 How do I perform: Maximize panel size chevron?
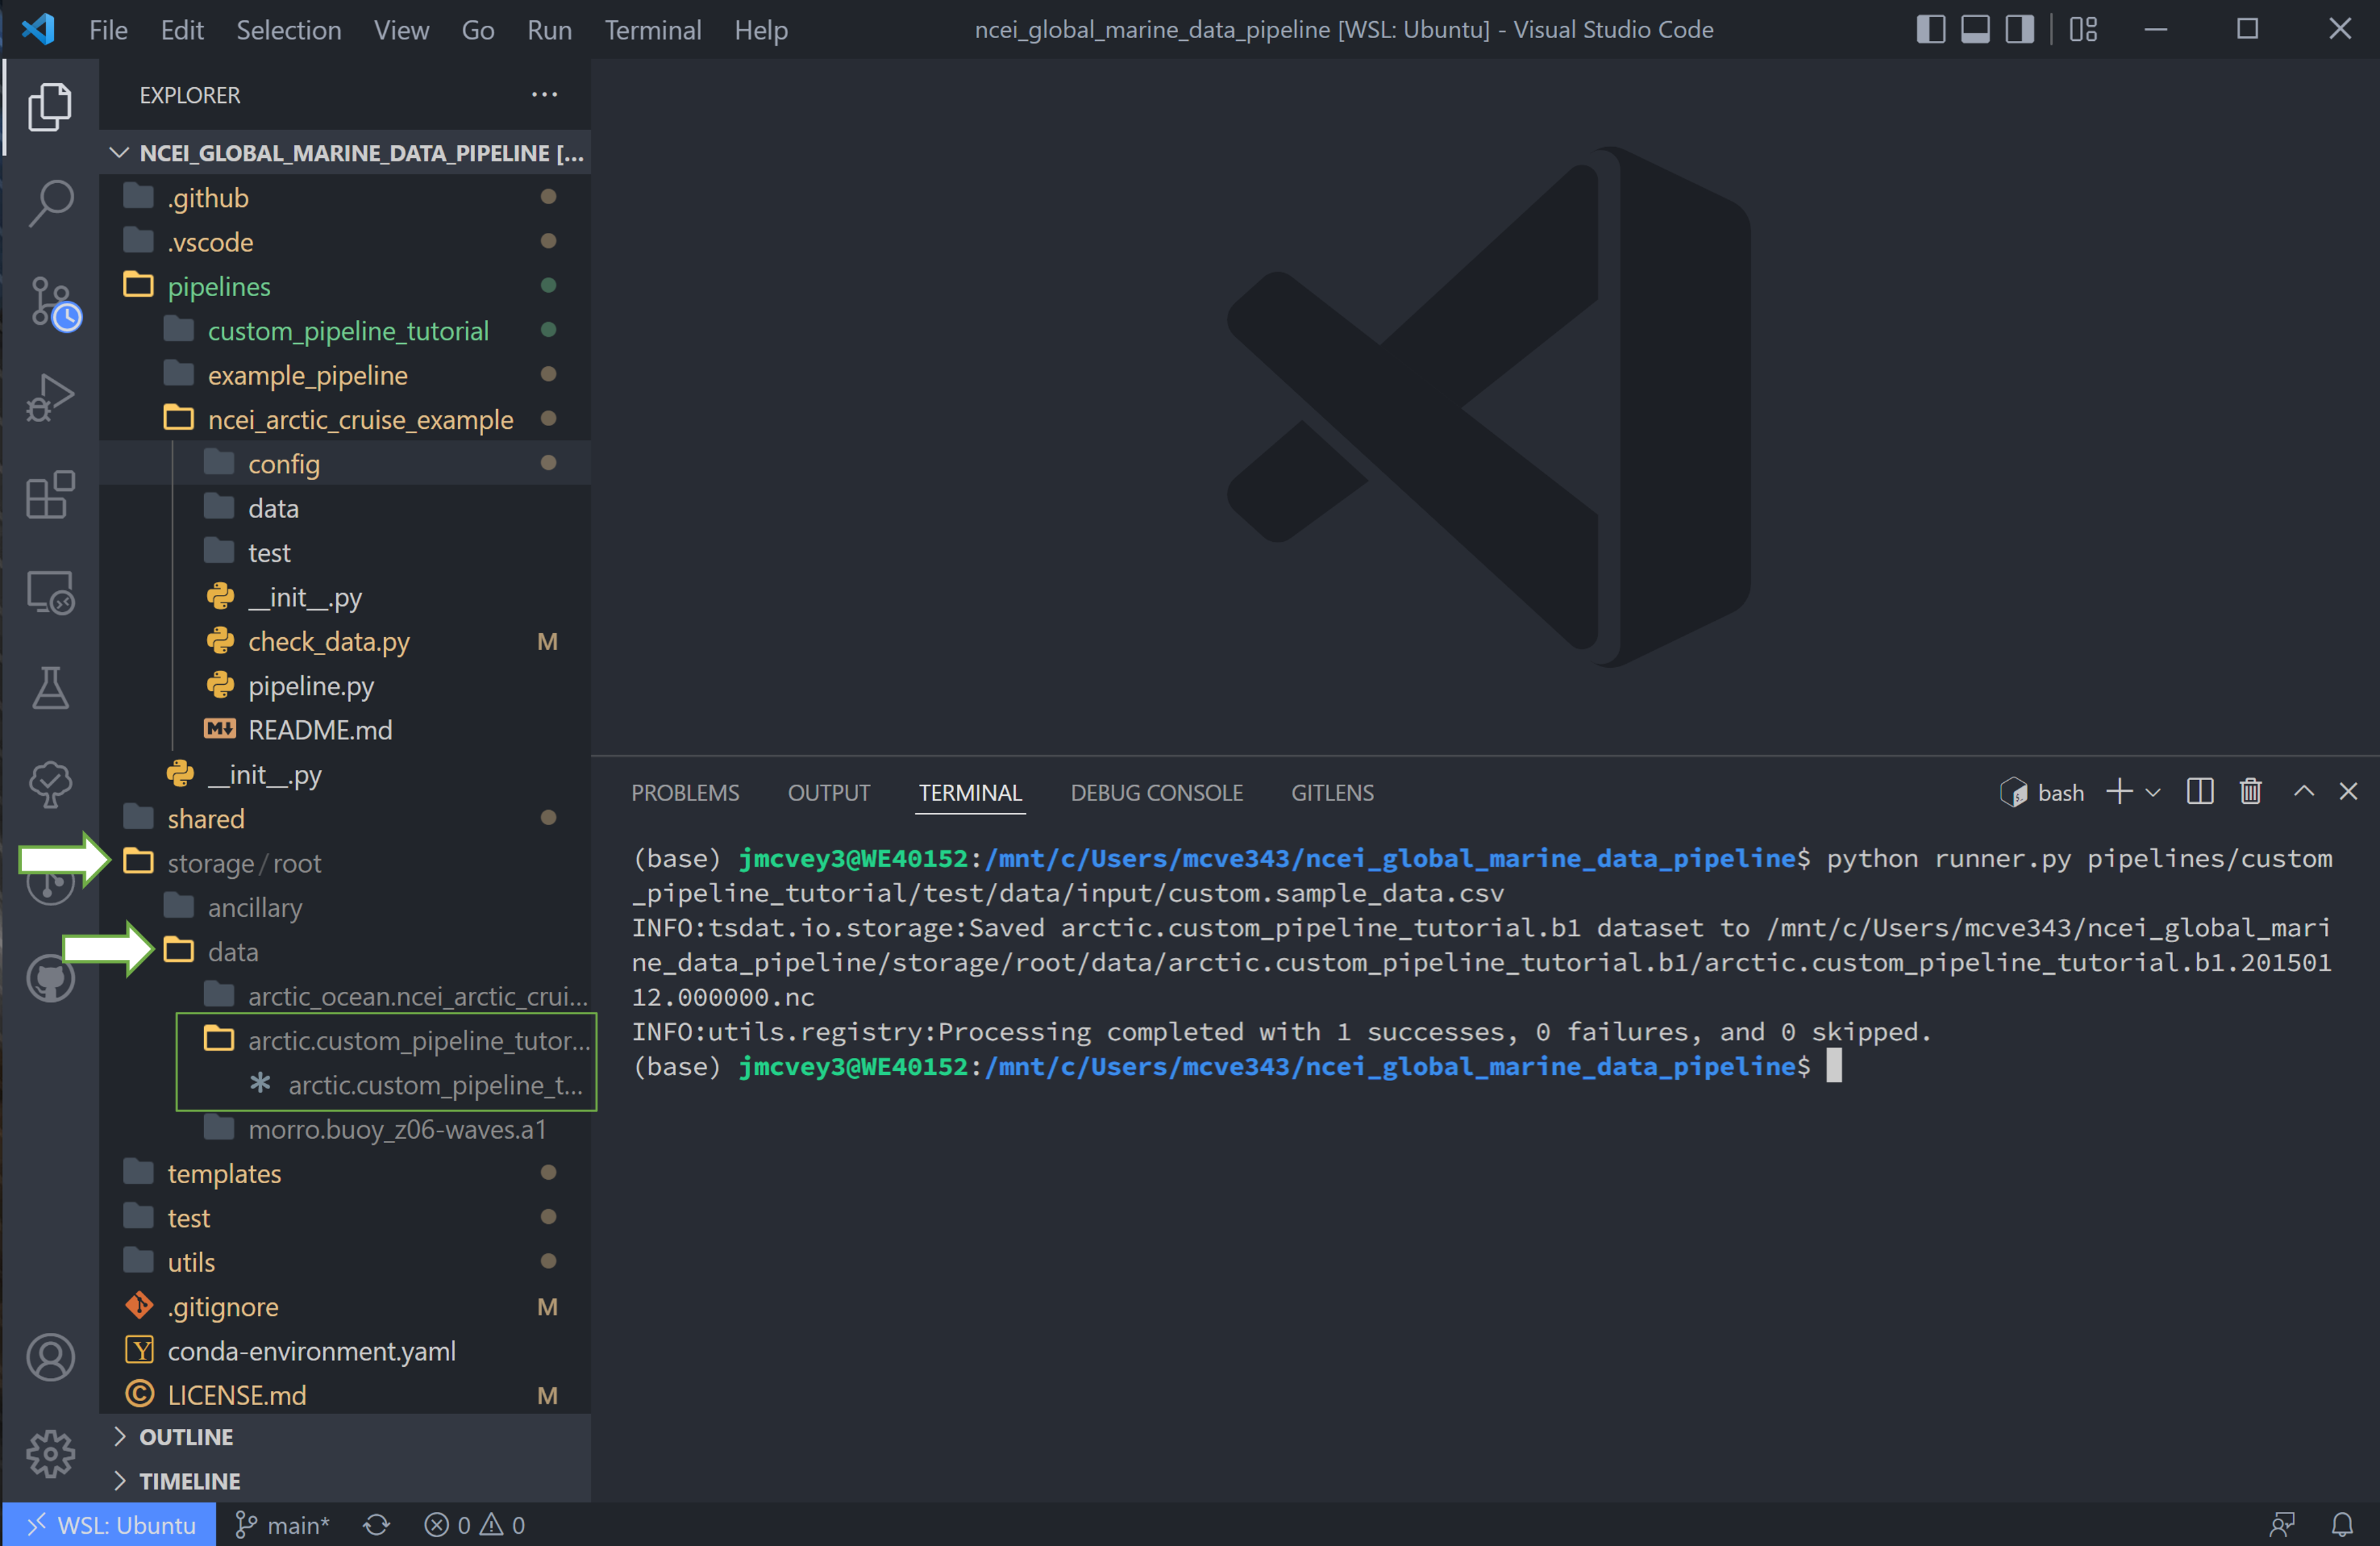[2304, 792]
